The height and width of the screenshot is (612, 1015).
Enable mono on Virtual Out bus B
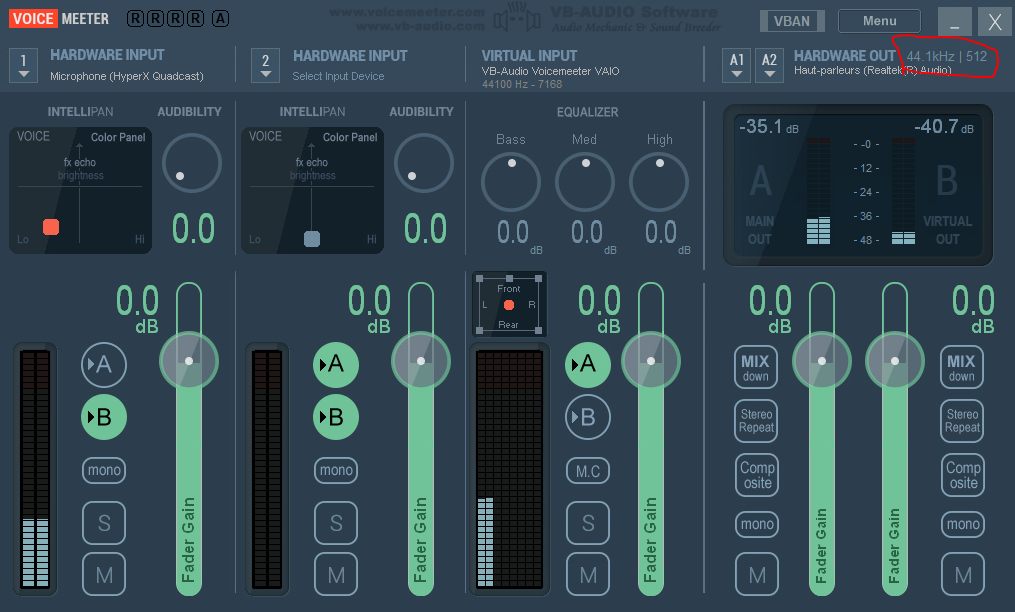pos(963,524)
